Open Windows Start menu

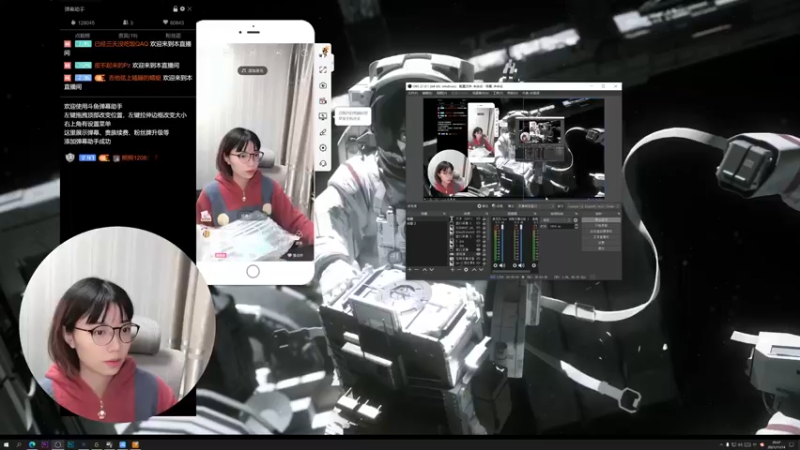pos(7,444)
